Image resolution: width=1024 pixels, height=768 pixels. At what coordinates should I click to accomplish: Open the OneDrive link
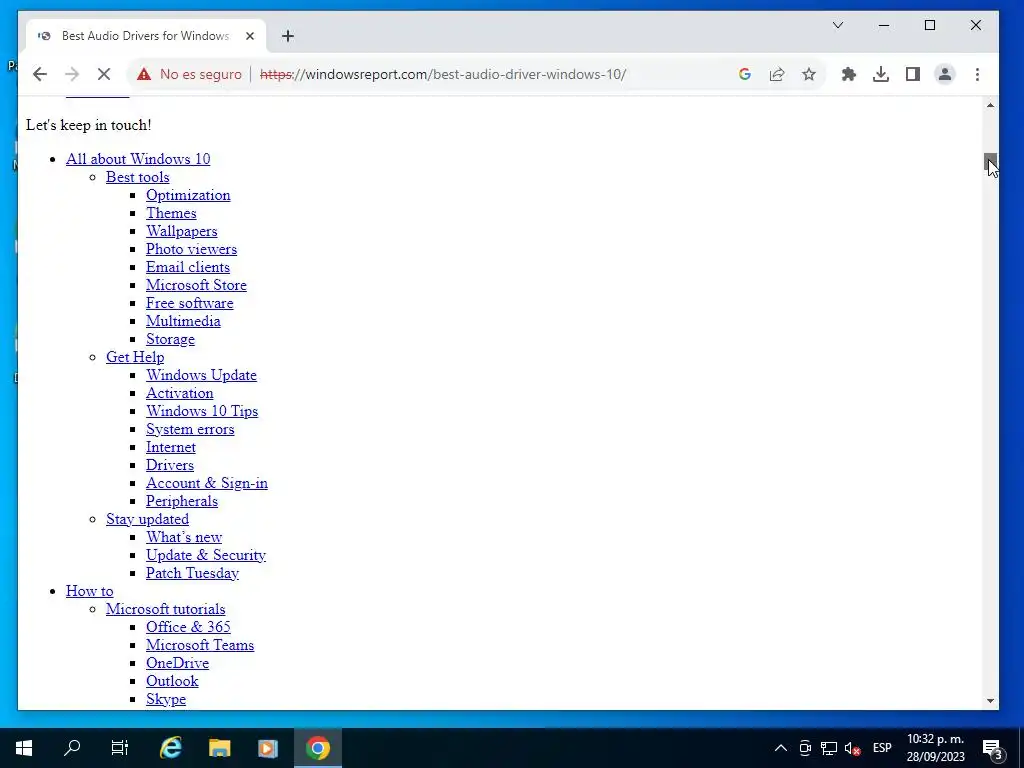(x=178, y=663)
